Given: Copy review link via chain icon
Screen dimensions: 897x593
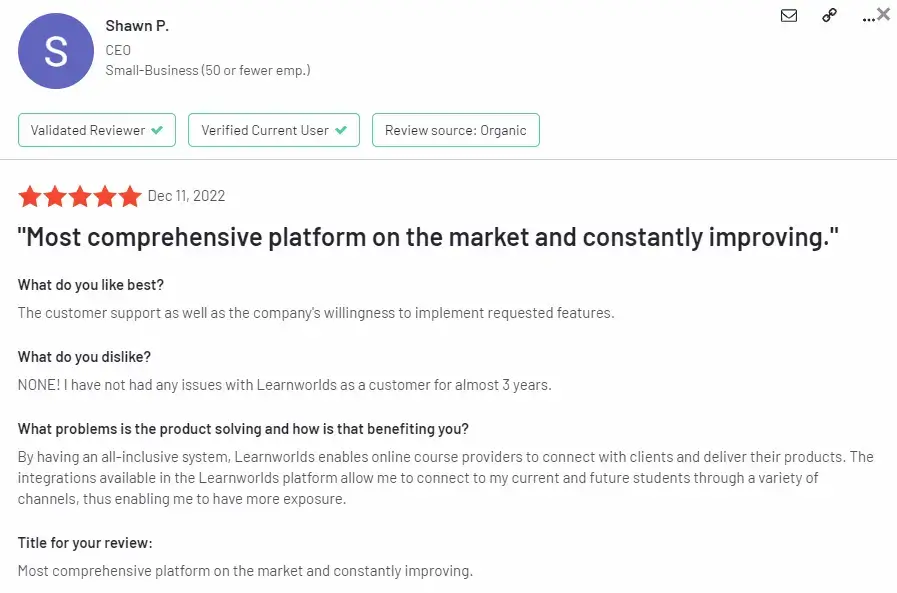Looking at the screenshot, I should pyautogui.click(x=829, y=15).
